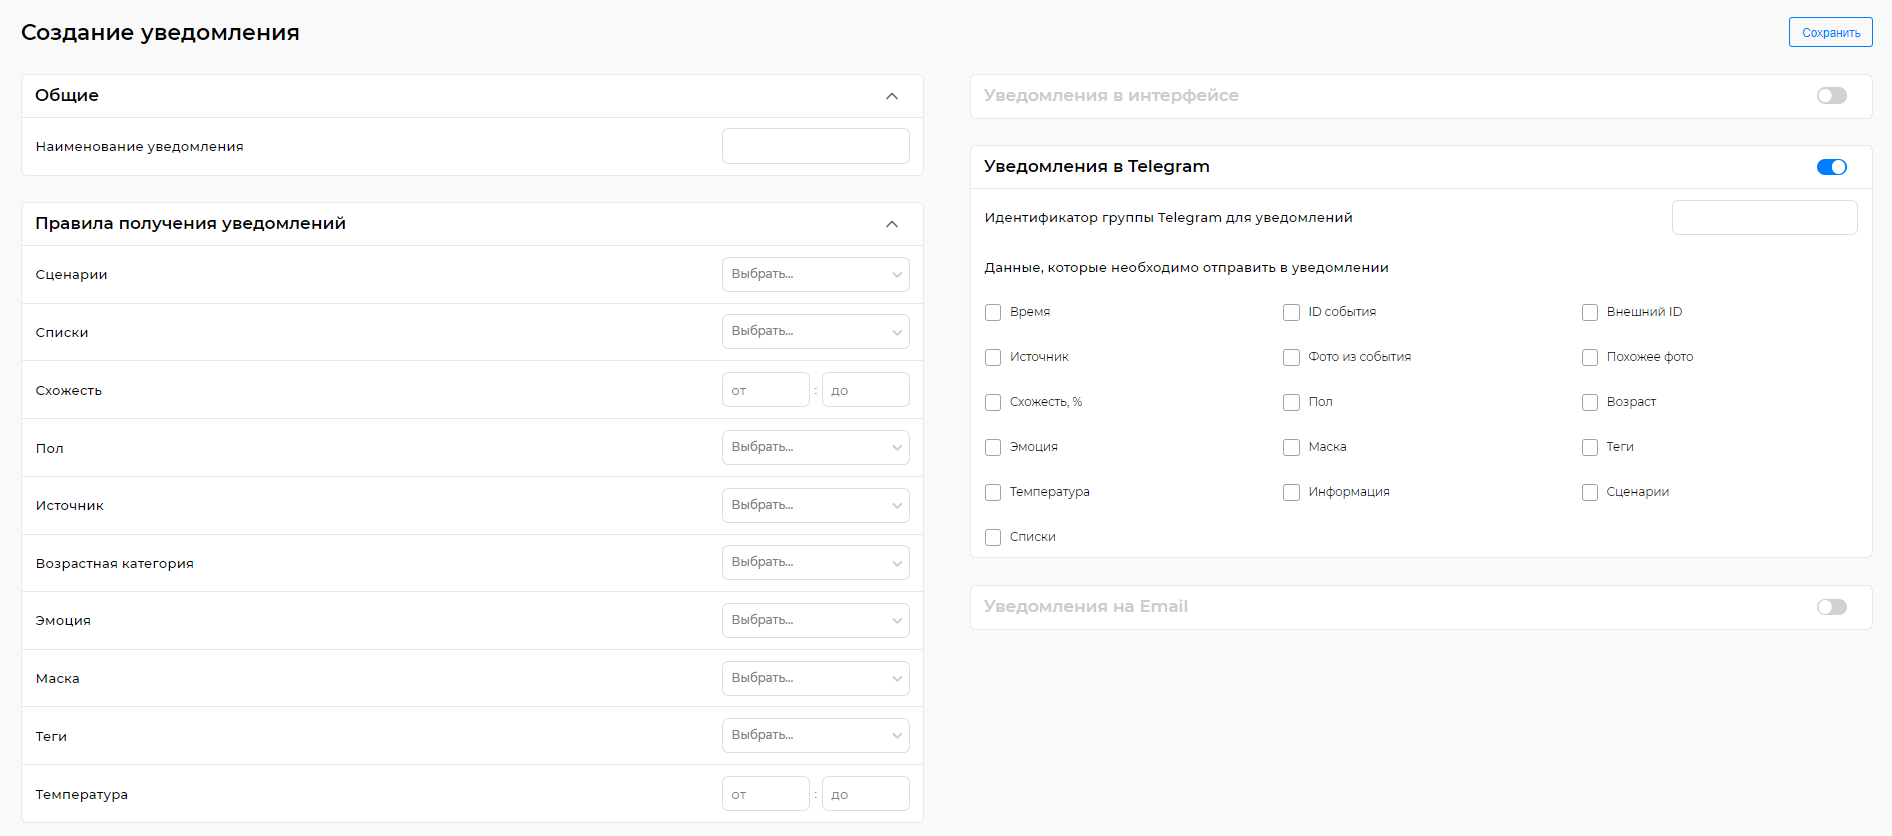
Task: Check the Источник checkbox in Telegram data
Action: [993, 357]
